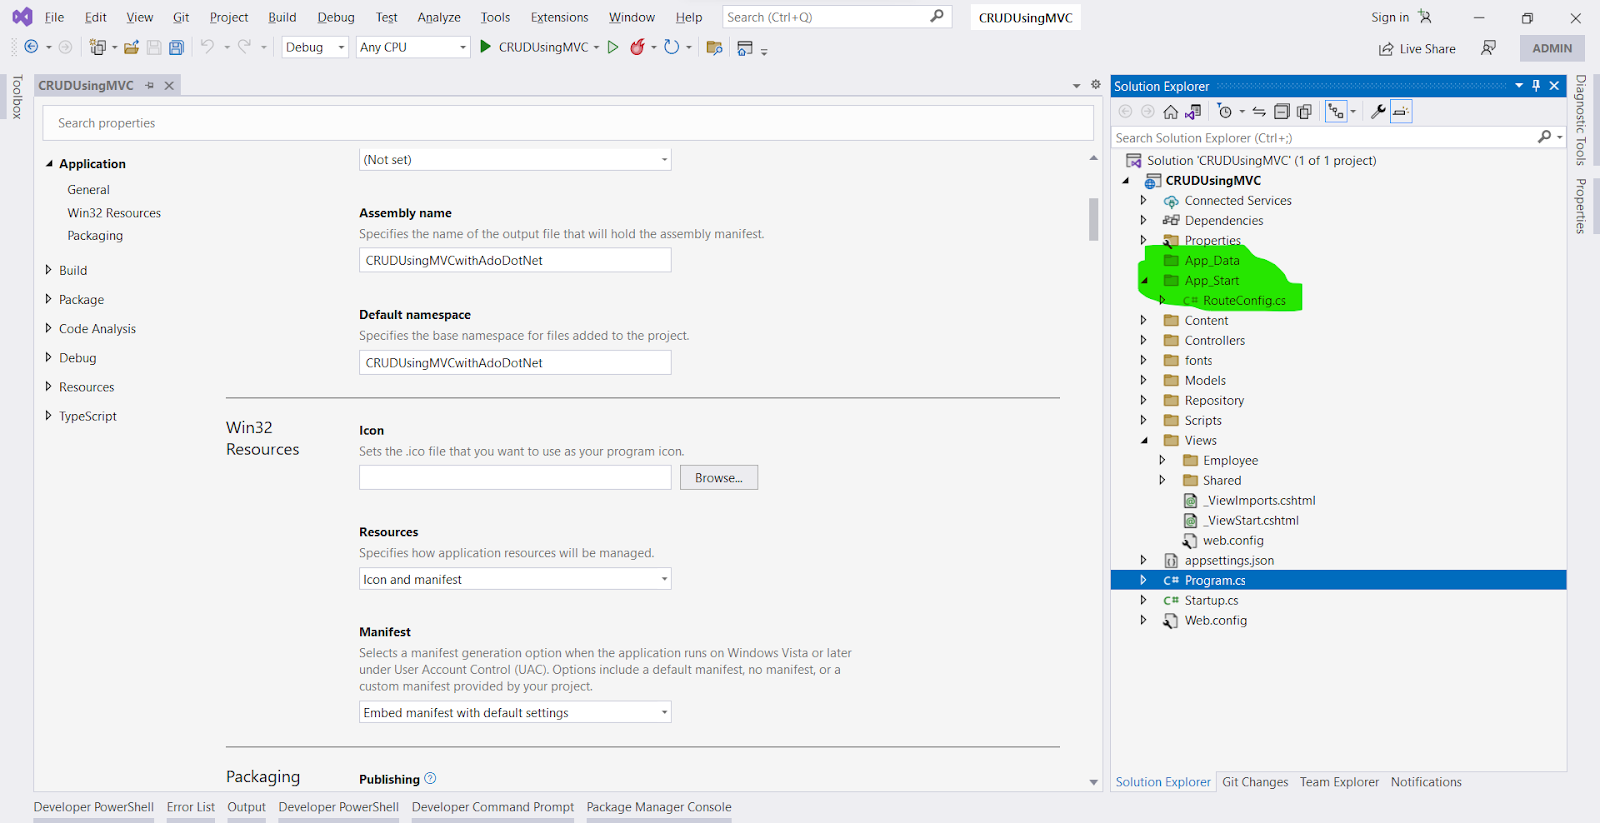The width and height of the screenshot is (1600, 823).
Task: Open the Embed manifest with default settings dropdown
Action: pos(515,712)
